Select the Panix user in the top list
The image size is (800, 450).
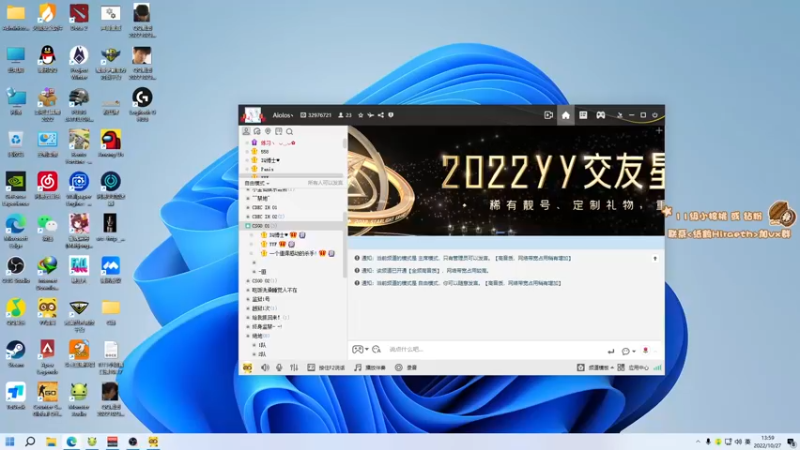(267, 169)
